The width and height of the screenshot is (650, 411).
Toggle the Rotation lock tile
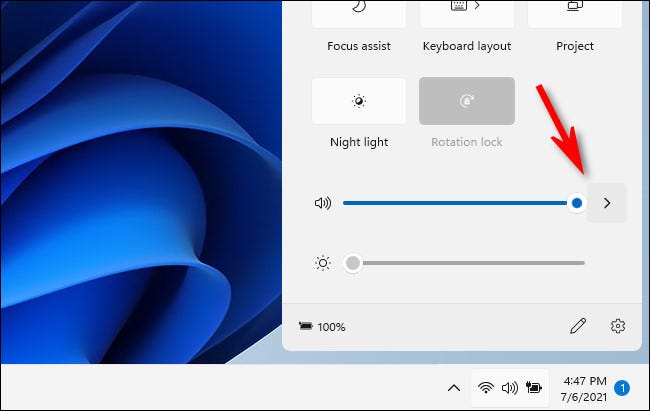467,101
